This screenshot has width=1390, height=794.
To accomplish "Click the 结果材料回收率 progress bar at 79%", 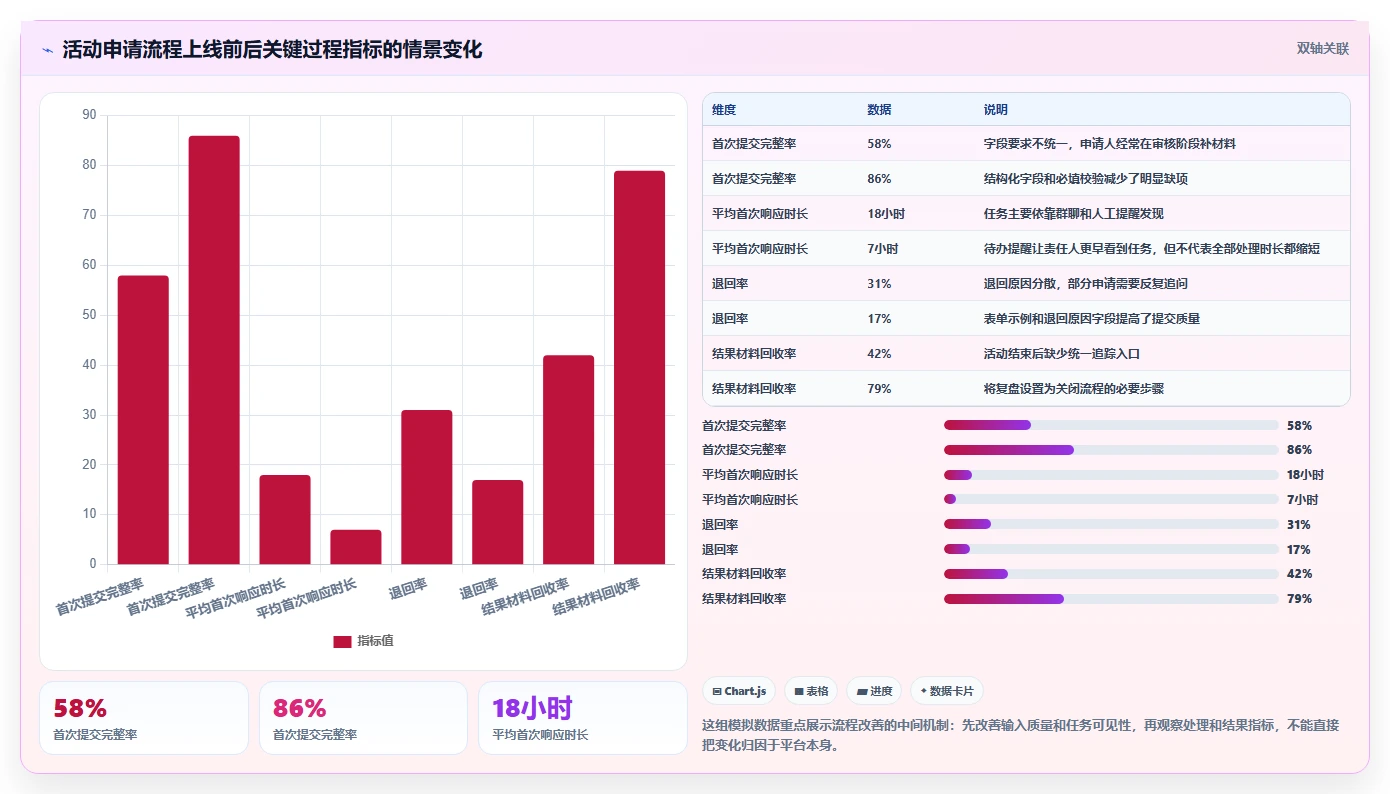I will click(x=1111, y=599).
